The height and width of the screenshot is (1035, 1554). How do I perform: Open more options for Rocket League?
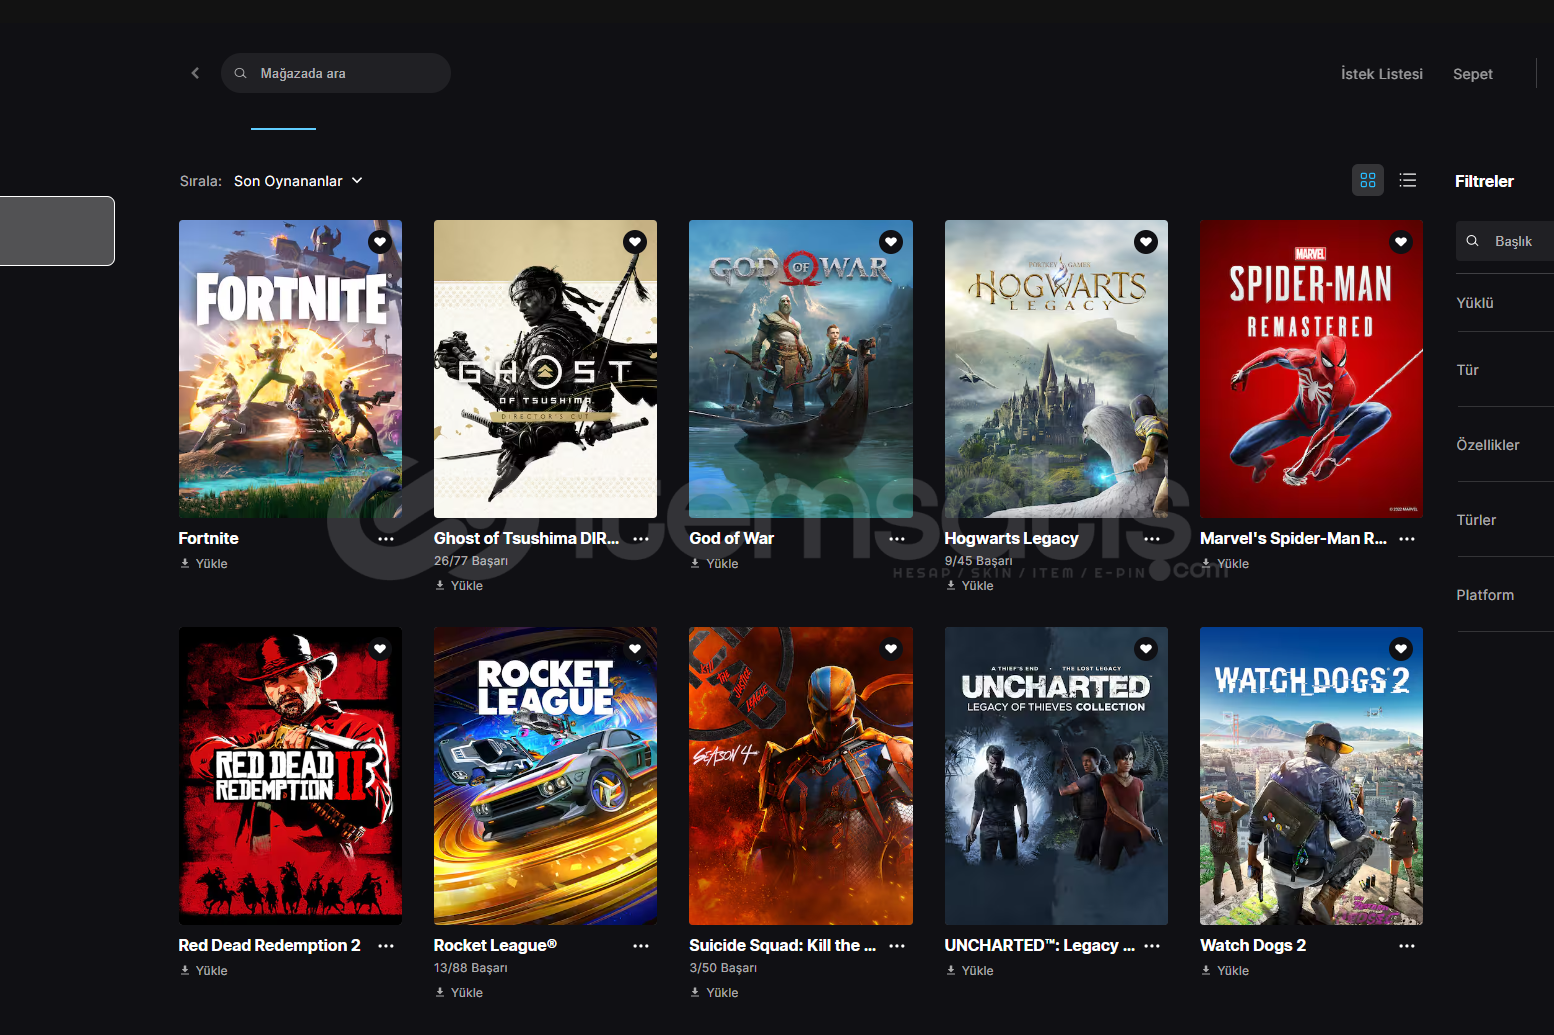[x=641, y=946]
